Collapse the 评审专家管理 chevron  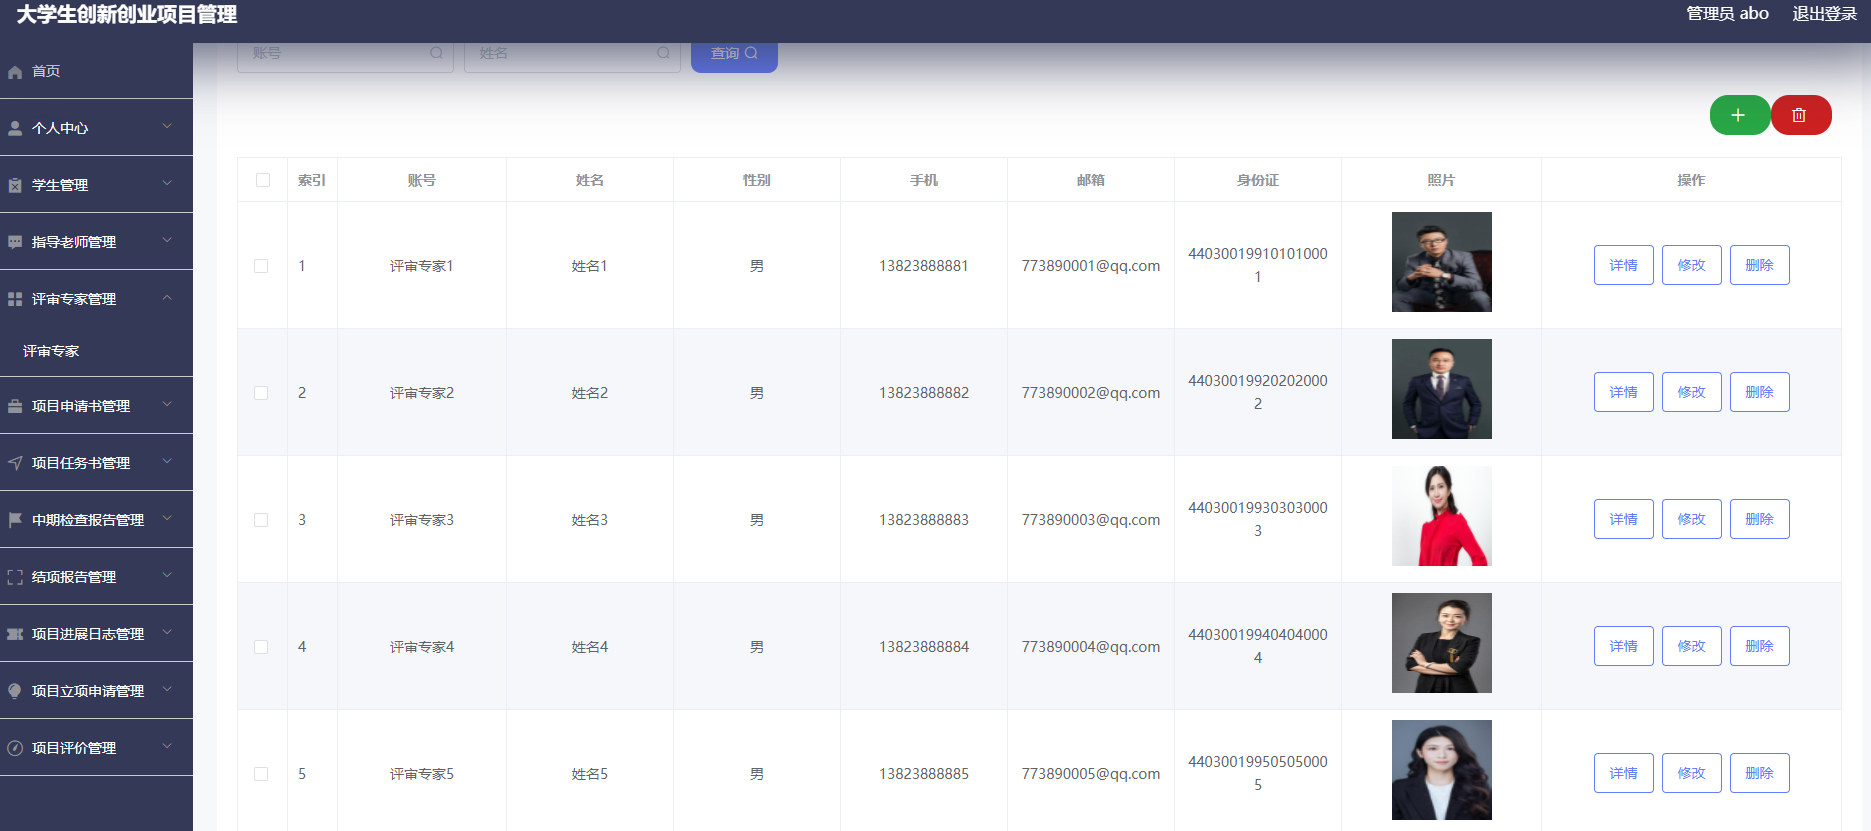(x=167, y=297)
